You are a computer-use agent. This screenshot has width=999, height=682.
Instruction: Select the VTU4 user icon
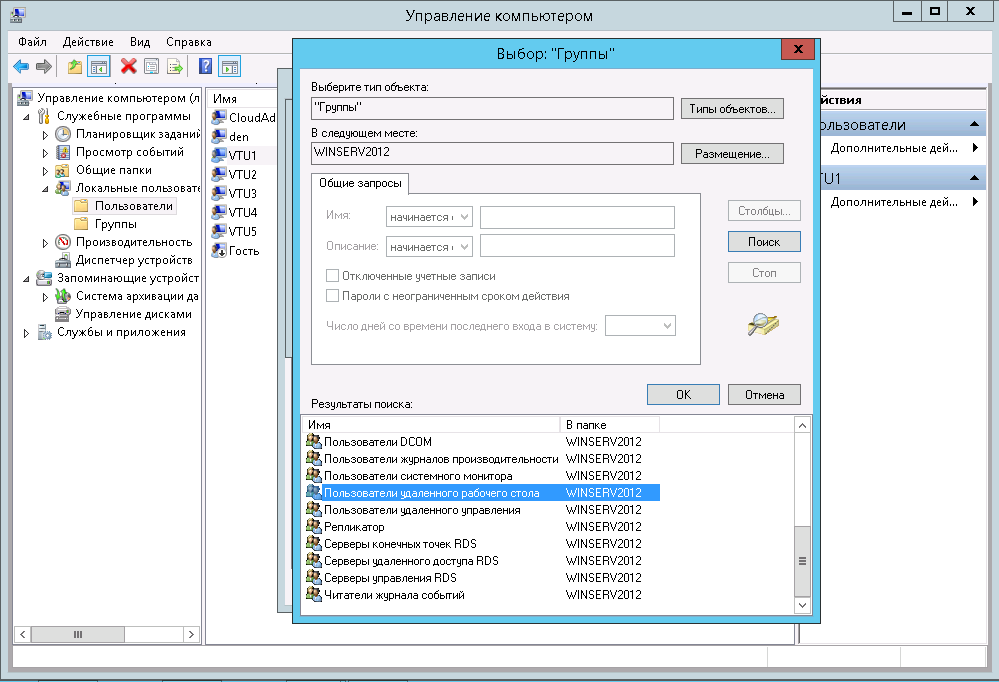pos(219,212)
